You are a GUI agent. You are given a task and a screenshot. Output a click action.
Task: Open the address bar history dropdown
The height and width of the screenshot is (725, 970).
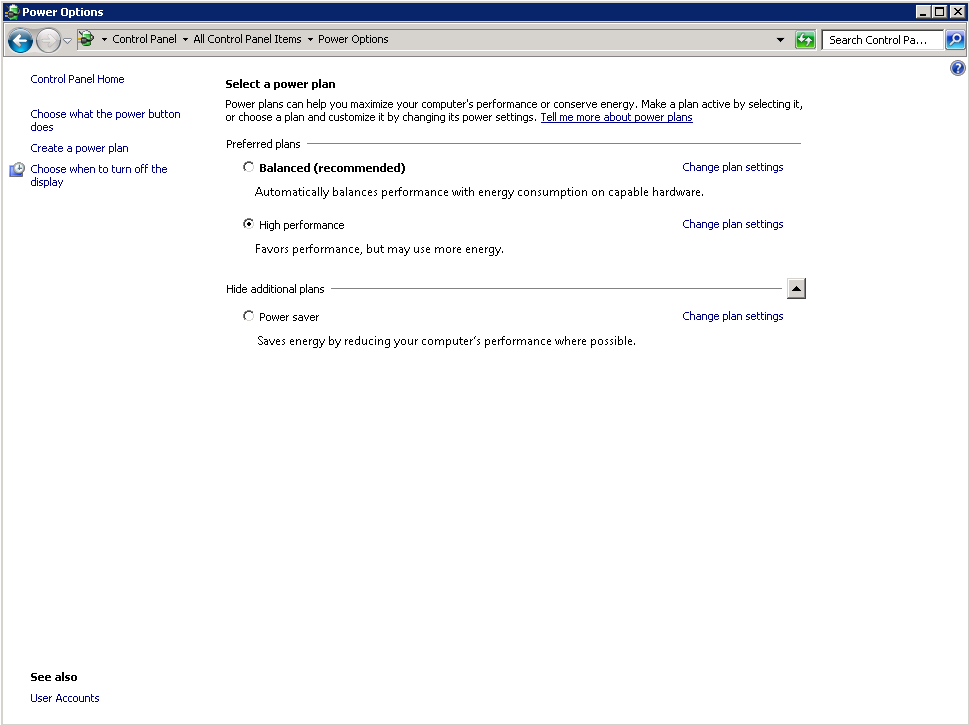click(x=780, y=40)
